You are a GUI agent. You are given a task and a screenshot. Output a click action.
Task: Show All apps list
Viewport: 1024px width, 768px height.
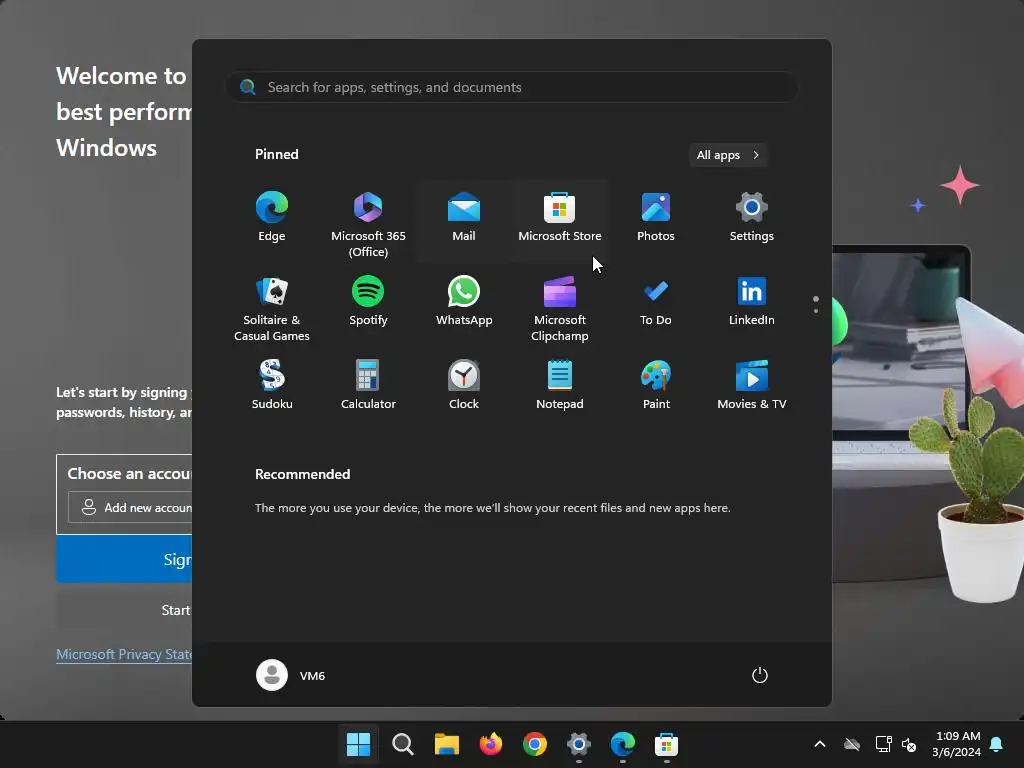728,155
